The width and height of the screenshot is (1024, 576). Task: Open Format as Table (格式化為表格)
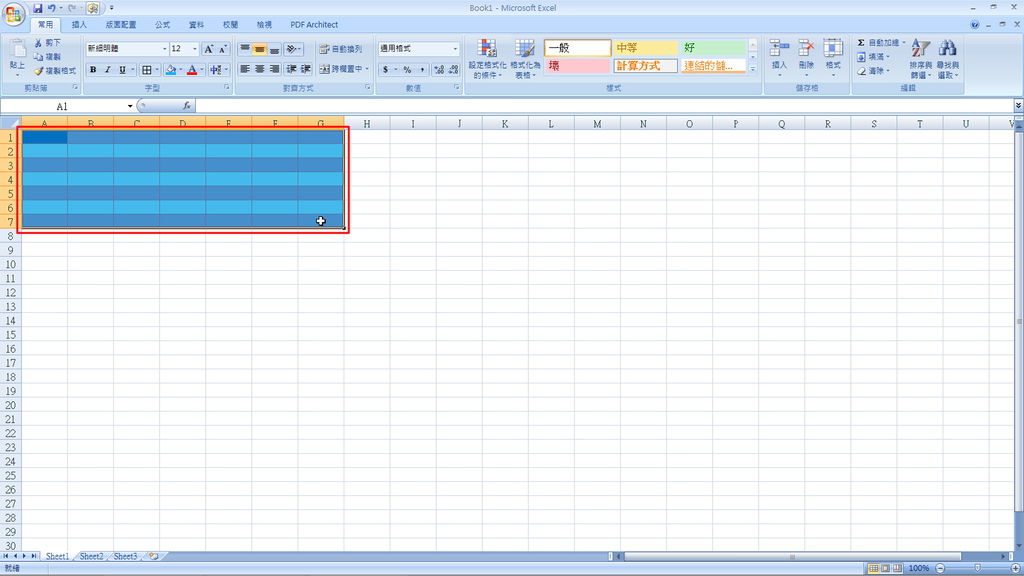pyautogui.click(x=525, y=59)
